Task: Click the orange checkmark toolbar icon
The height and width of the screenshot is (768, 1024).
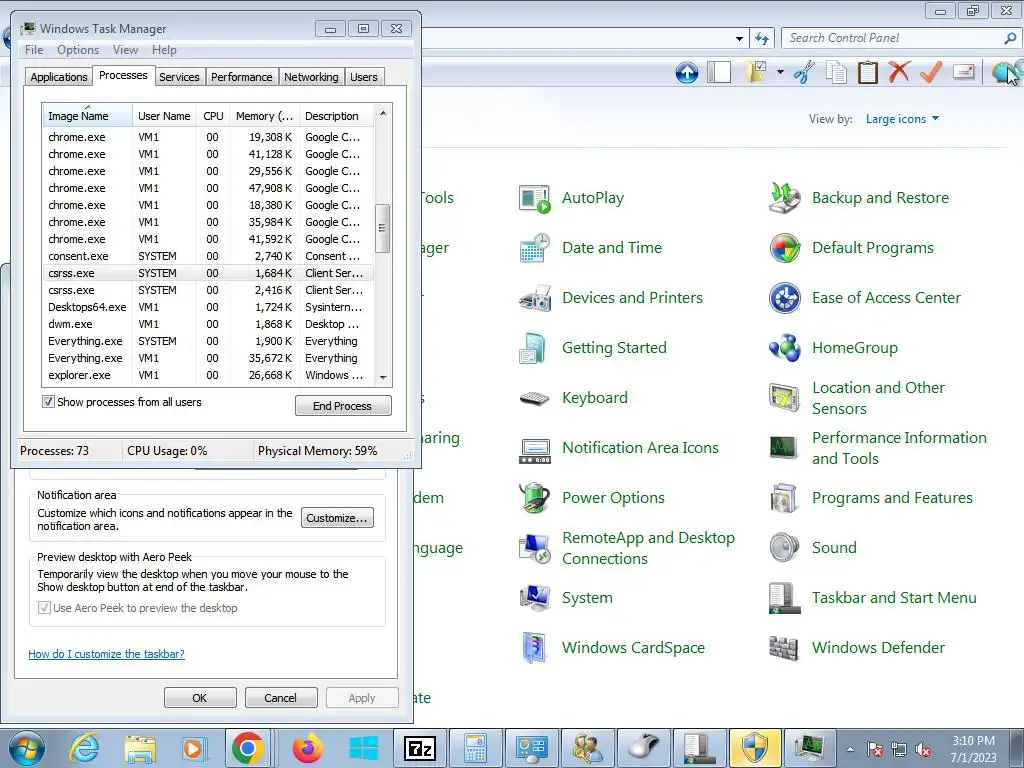Action: point(931,72)
